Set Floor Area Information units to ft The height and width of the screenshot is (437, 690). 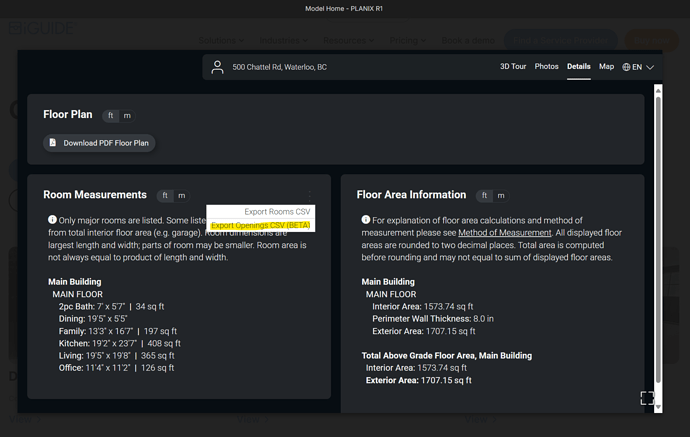point(484,195)
